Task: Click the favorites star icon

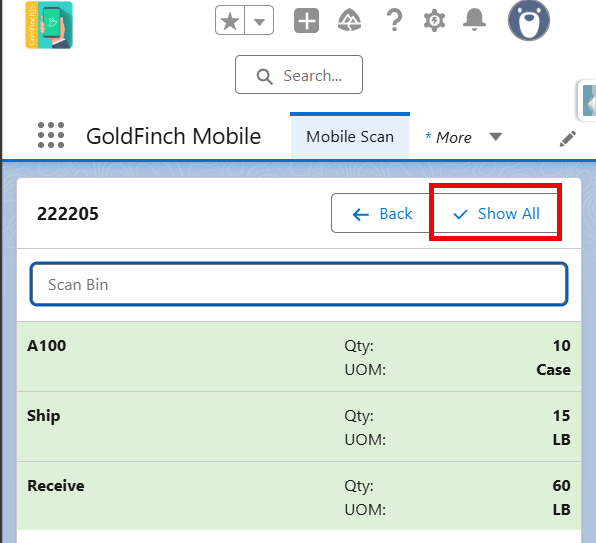Action: [230, 21]
